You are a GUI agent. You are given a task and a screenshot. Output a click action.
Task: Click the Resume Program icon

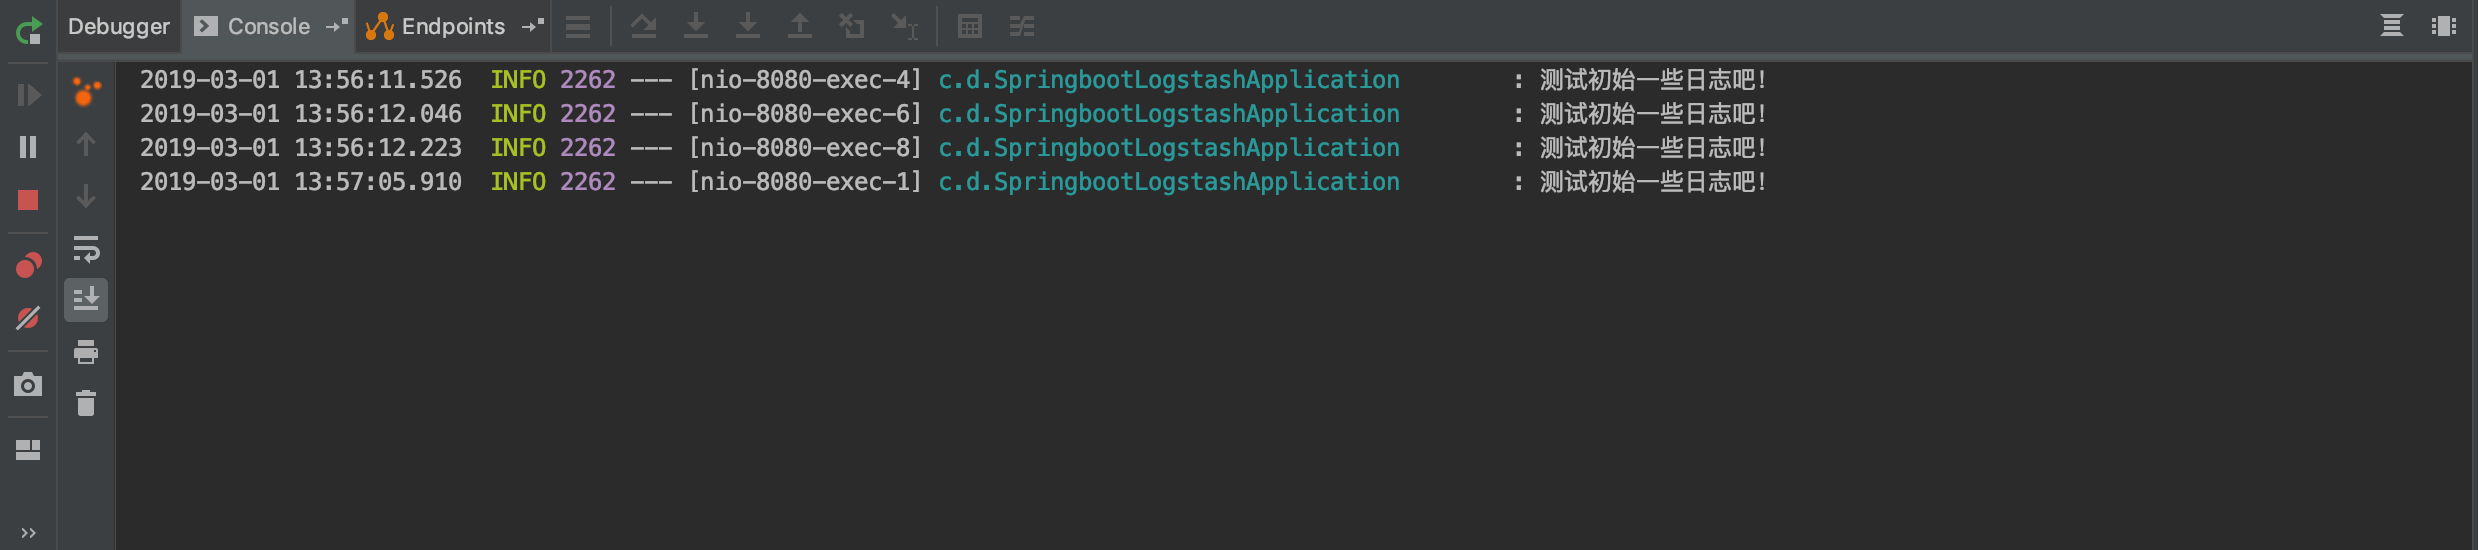pos(28,95)
